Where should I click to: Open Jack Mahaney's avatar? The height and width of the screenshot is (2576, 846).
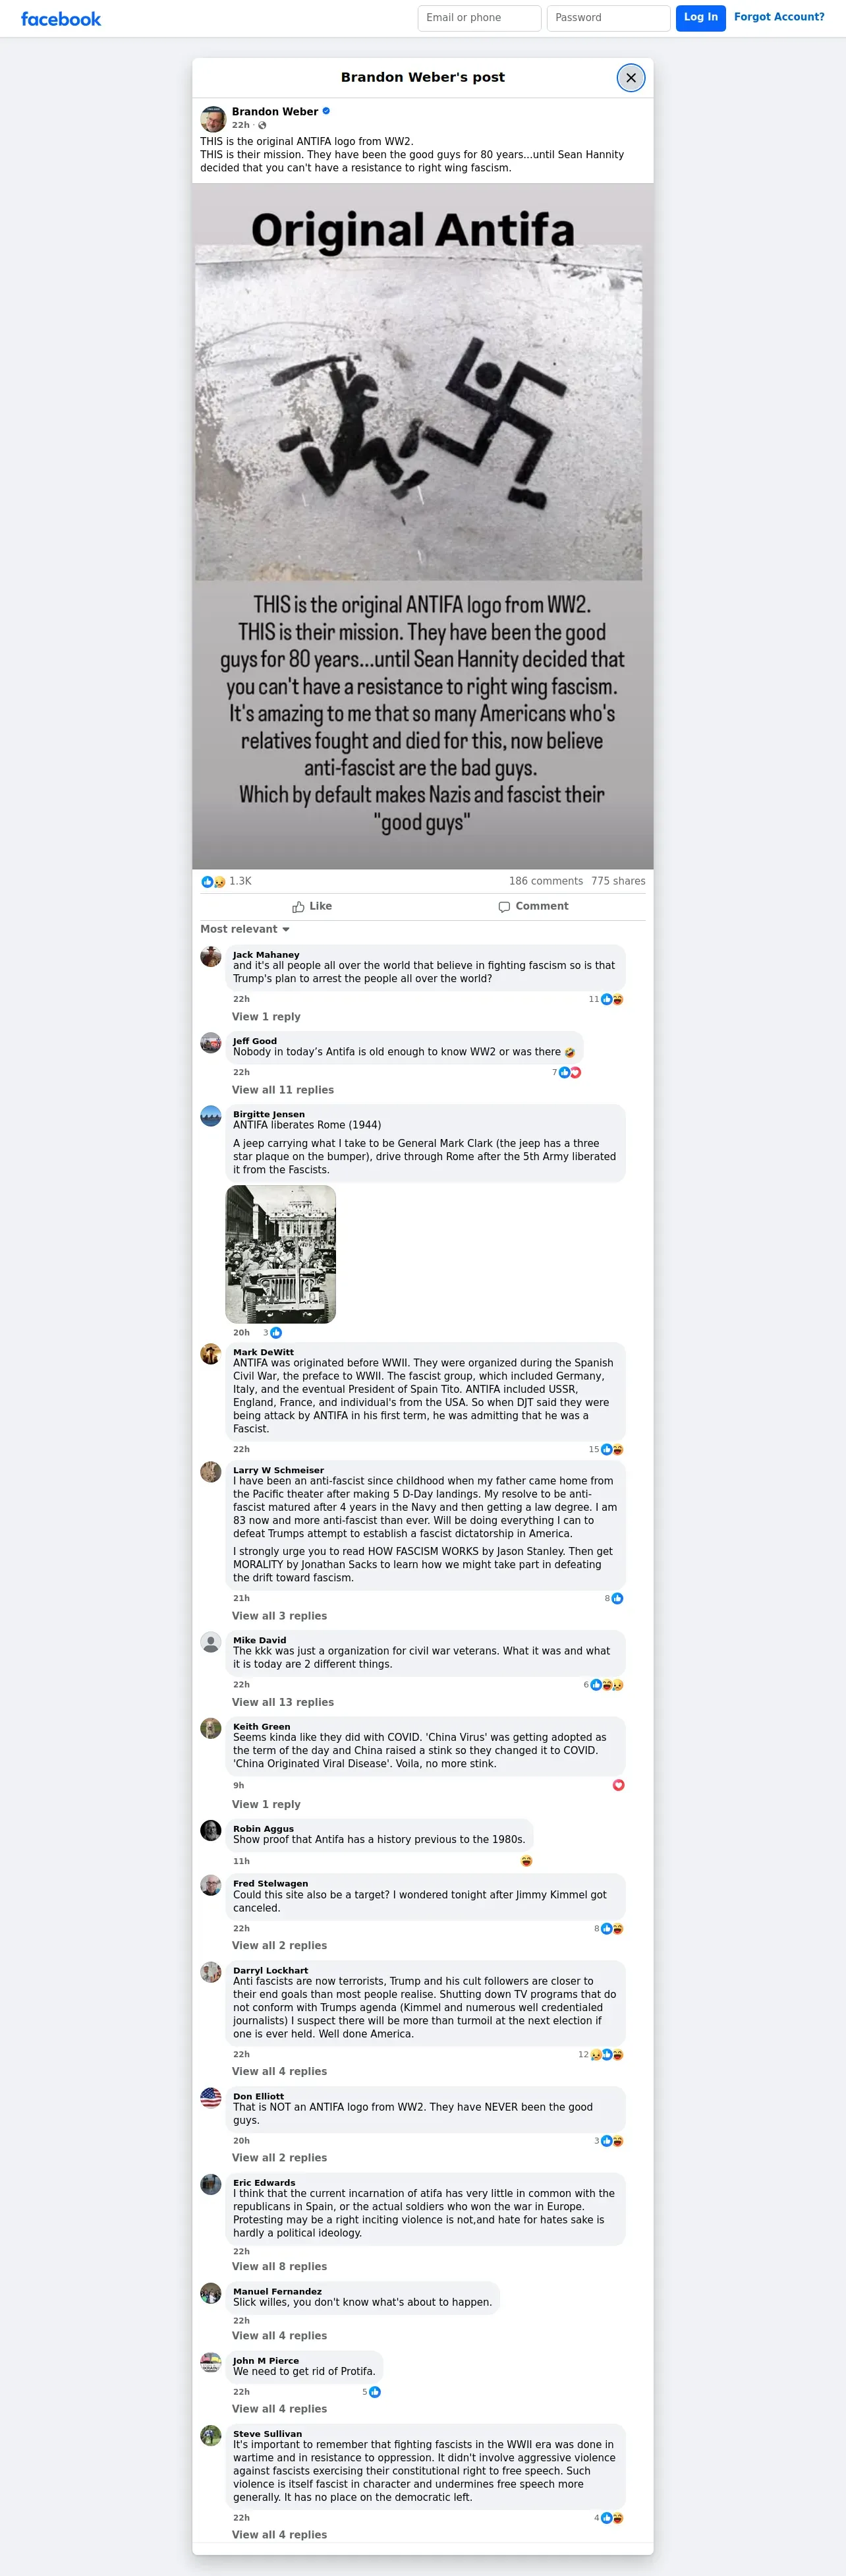(211, 956)
